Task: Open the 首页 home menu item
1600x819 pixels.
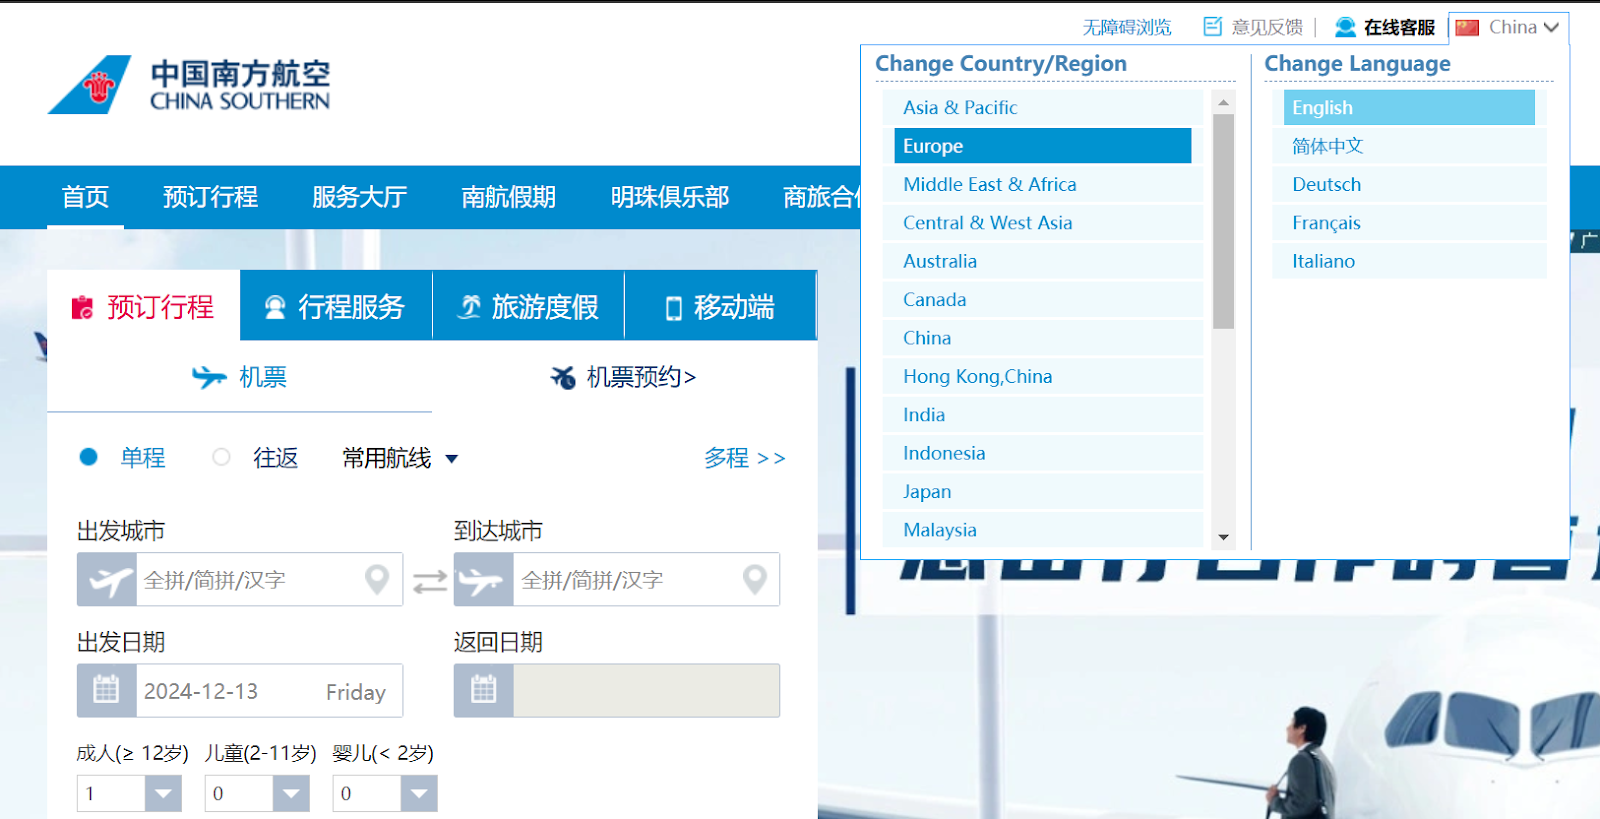Action: 85,197
